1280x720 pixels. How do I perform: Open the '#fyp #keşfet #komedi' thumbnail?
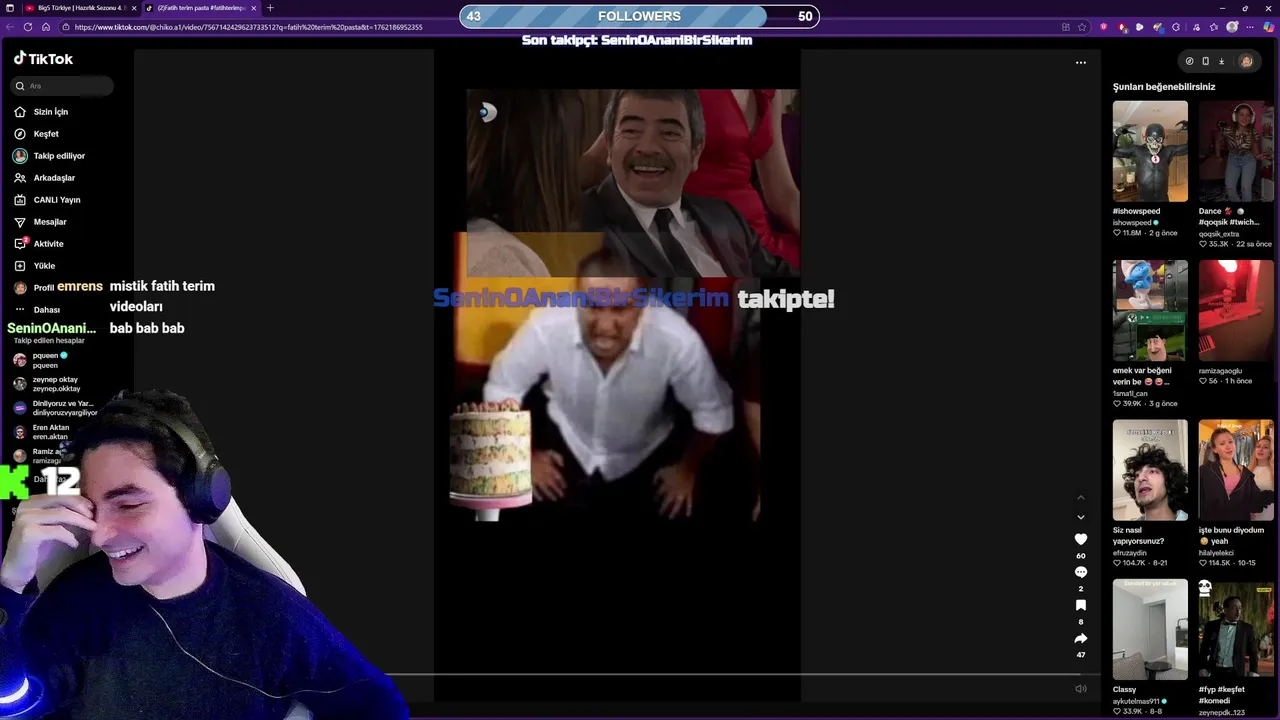(1236, 629)
